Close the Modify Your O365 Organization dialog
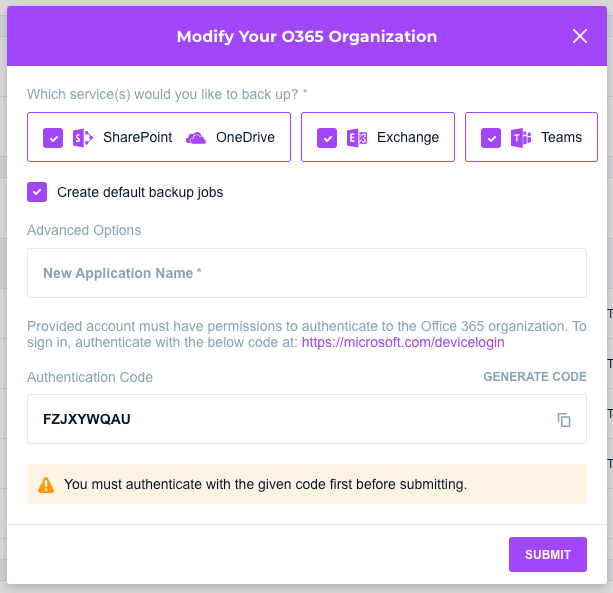The image size is (613, 593). point(580,36)
